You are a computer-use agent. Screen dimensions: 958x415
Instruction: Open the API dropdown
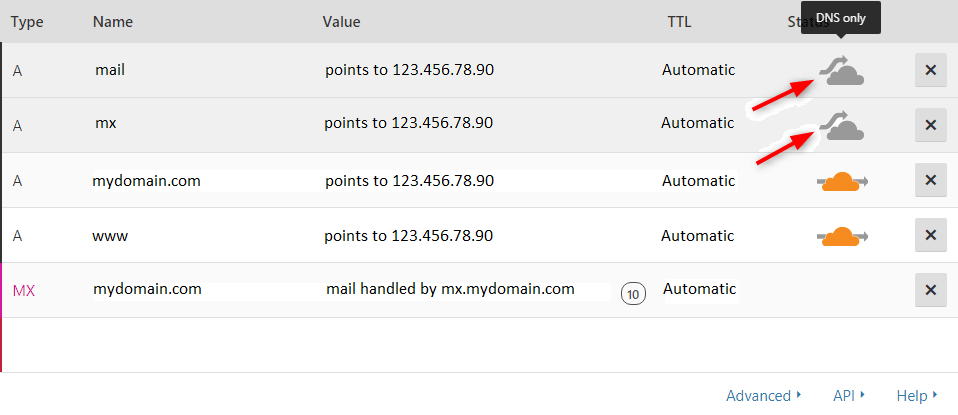848,395
